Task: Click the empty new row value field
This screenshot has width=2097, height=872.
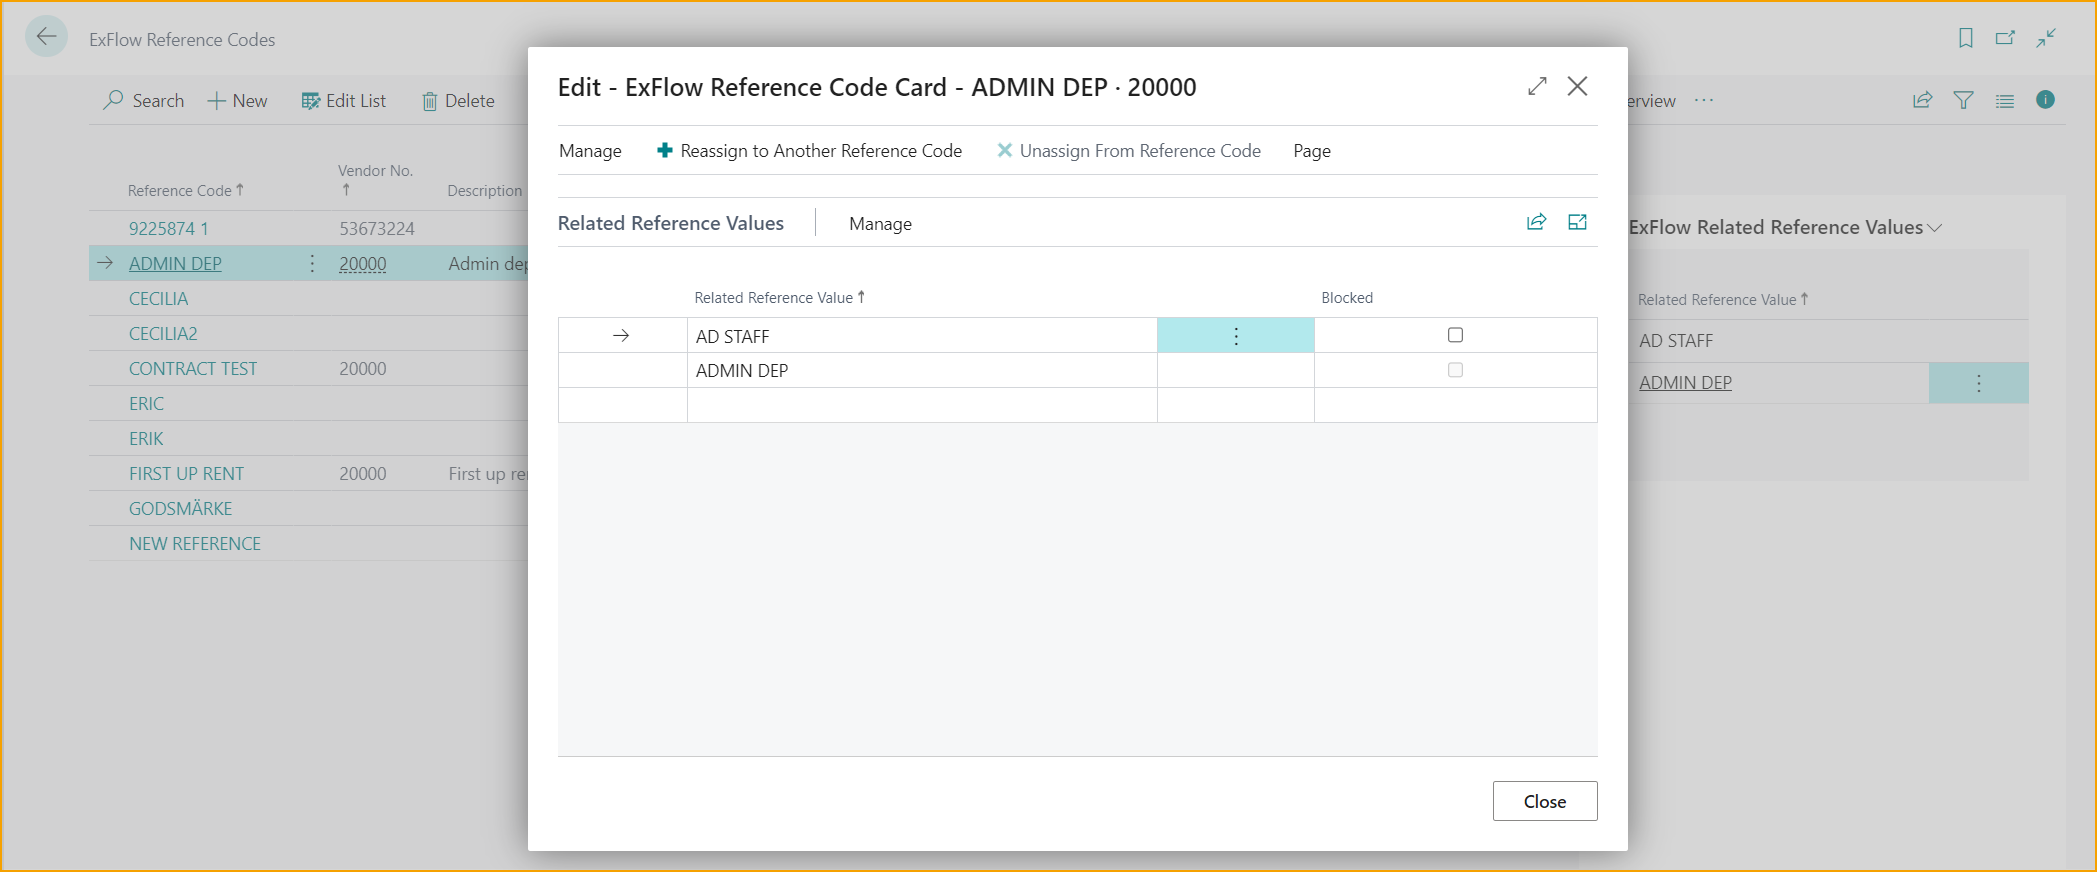Action: [922, 405]
